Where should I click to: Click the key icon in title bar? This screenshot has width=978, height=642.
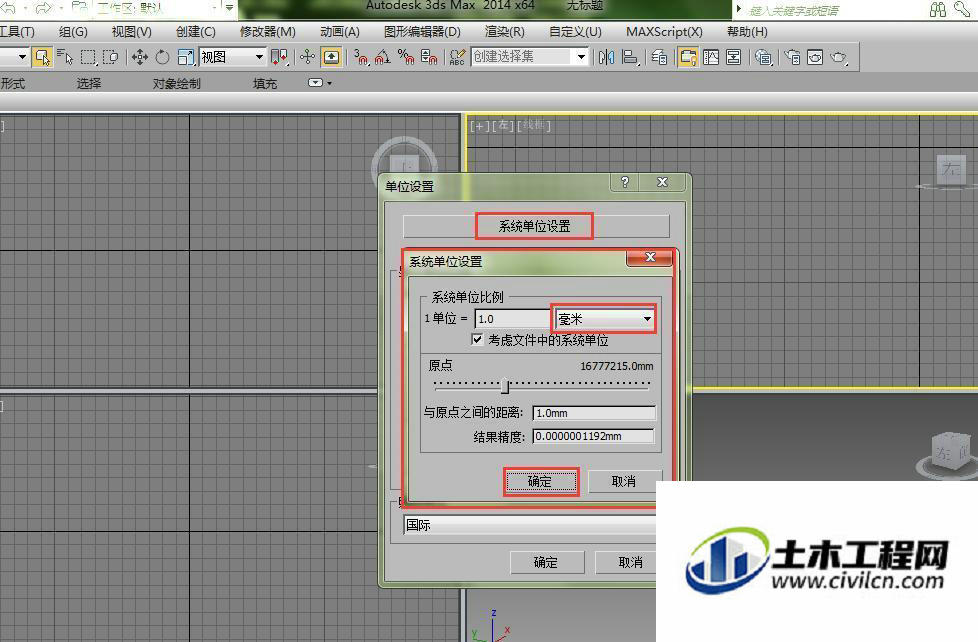coord(962,9)
